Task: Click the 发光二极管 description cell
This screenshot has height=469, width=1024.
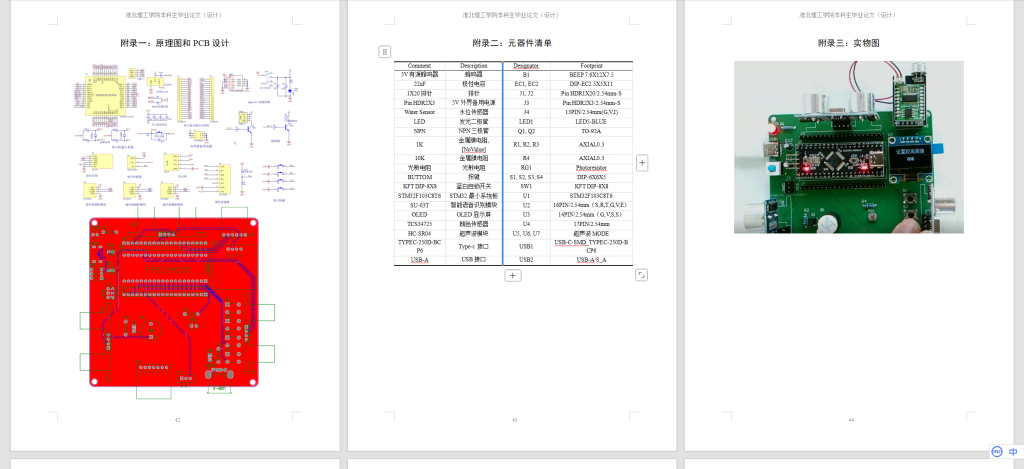Action: pyautogui.click(x=473, y=121)
